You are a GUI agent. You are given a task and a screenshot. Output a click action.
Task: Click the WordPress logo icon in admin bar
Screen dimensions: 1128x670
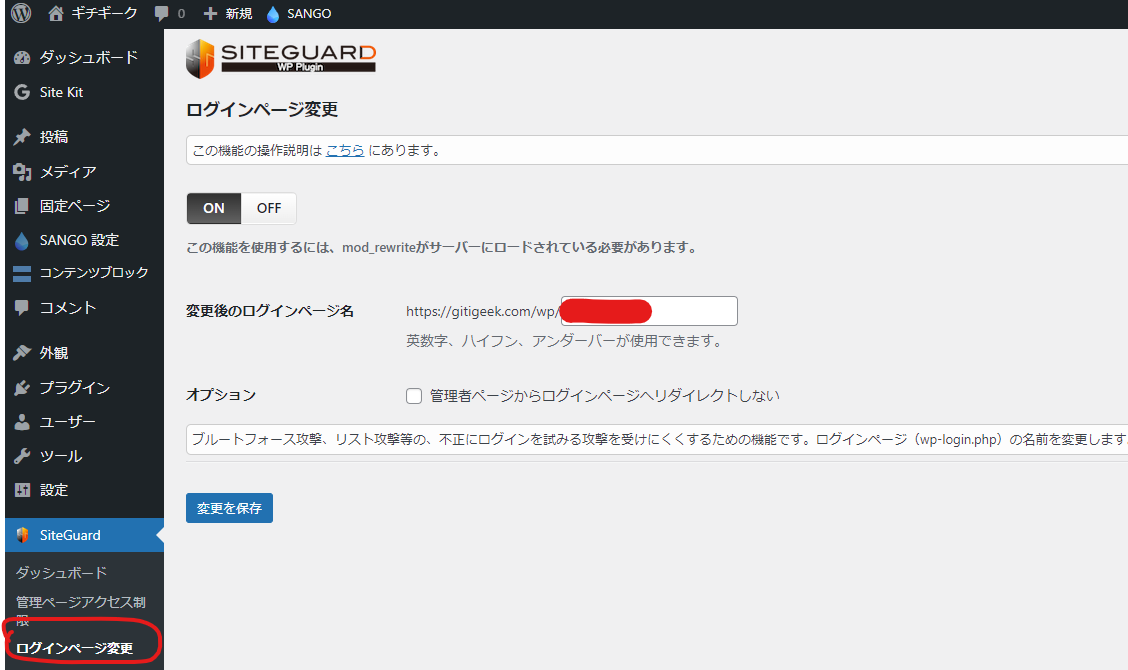(21, 13)
